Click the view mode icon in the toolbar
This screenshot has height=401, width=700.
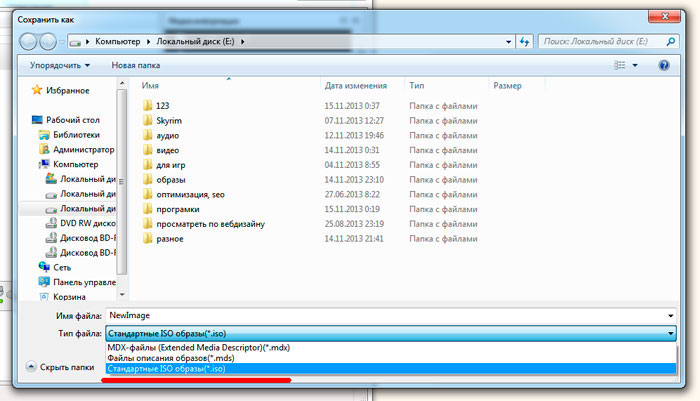pyautogui.click(x=620, y=65)
